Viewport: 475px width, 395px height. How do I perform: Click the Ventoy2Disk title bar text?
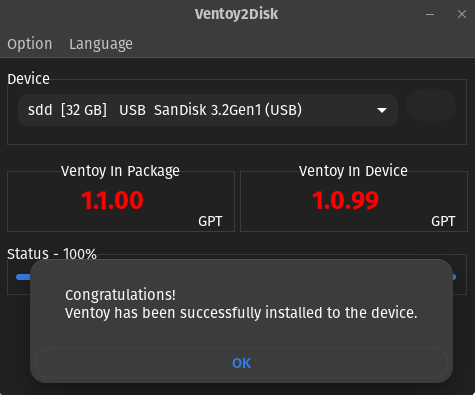tap(236, 14)
